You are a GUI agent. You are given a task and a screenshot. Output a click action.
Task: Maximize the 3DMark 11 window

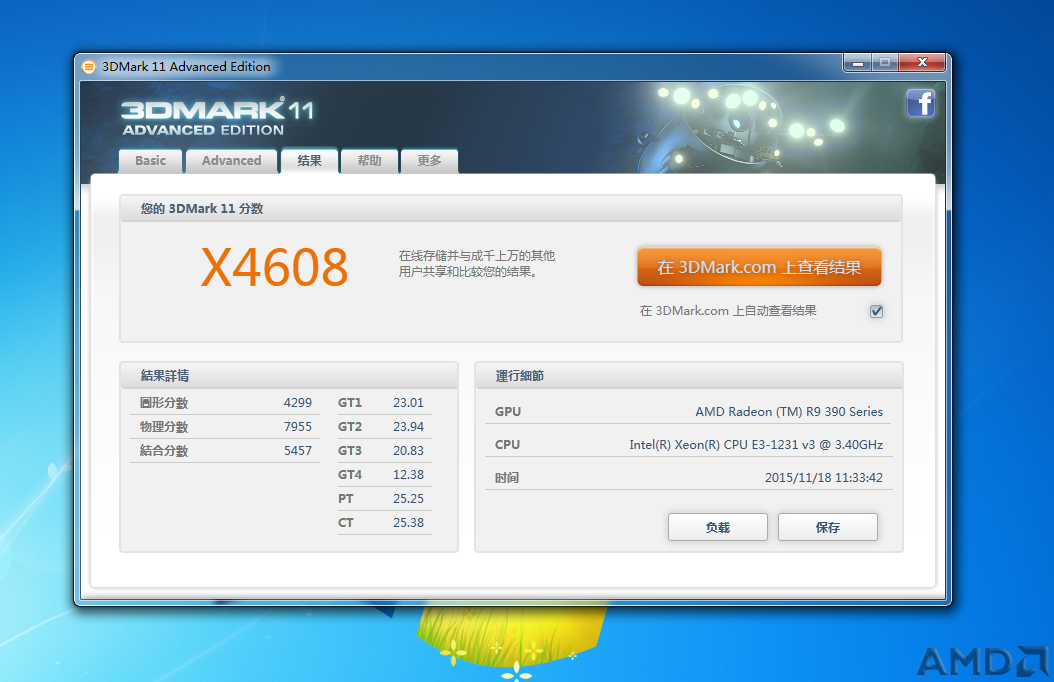(x=885, y=62)
